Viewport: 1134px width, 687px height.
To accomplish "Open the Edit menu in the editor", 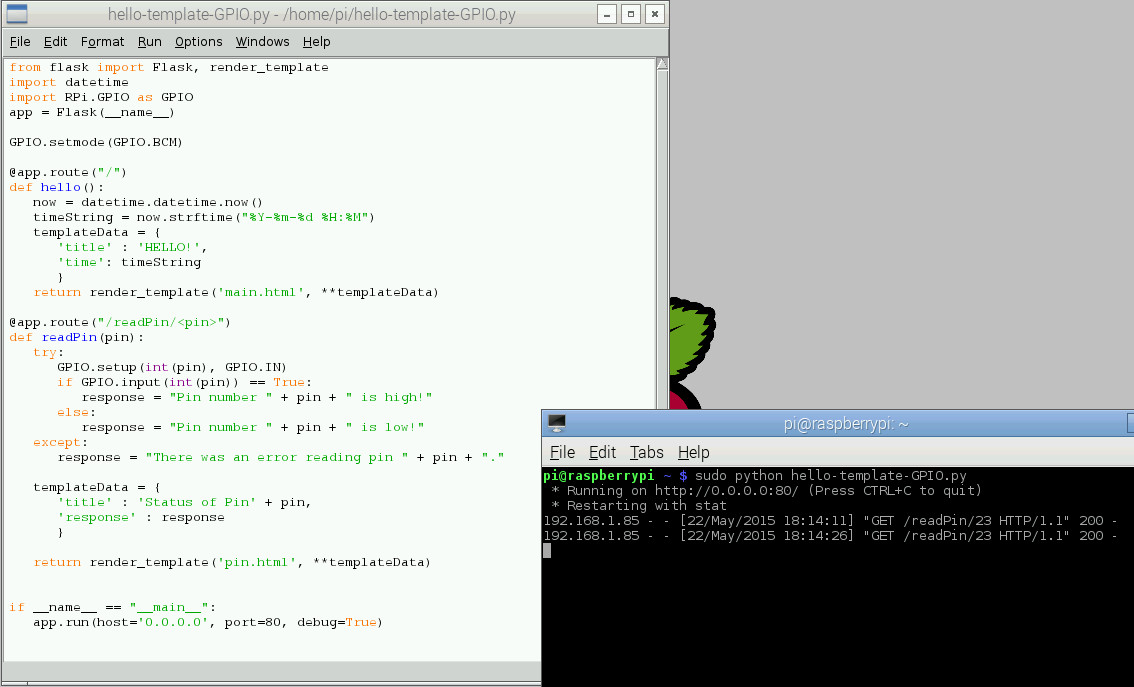I will tap(55, 42).
